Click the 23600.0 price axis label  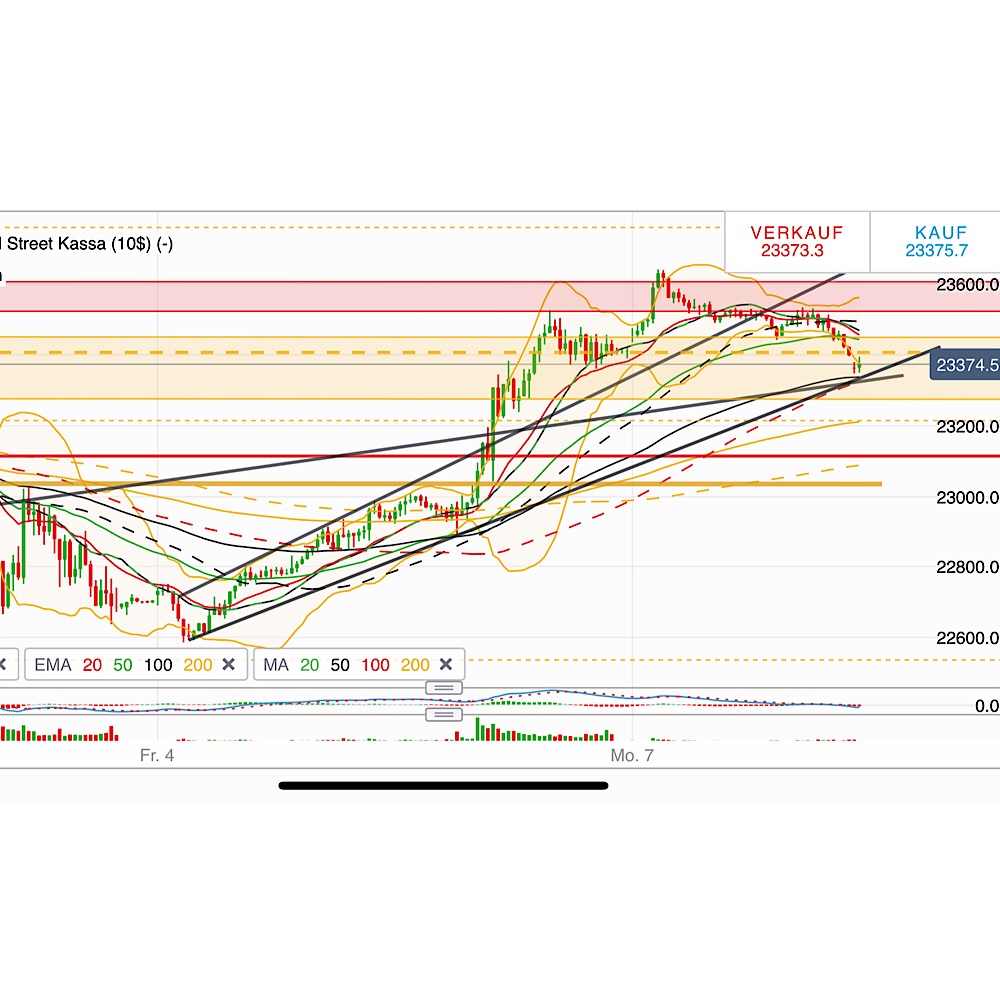point(966,285)
